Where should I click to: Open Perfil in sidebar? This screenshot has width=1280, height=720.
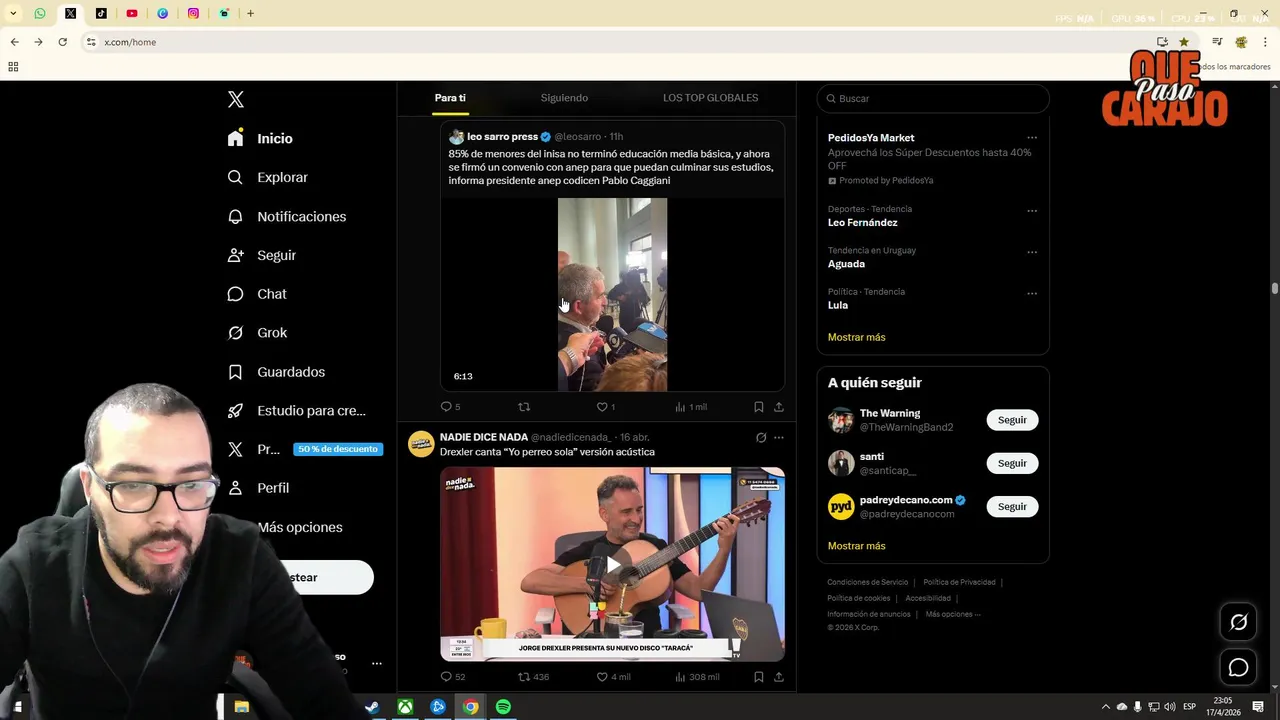258,488
